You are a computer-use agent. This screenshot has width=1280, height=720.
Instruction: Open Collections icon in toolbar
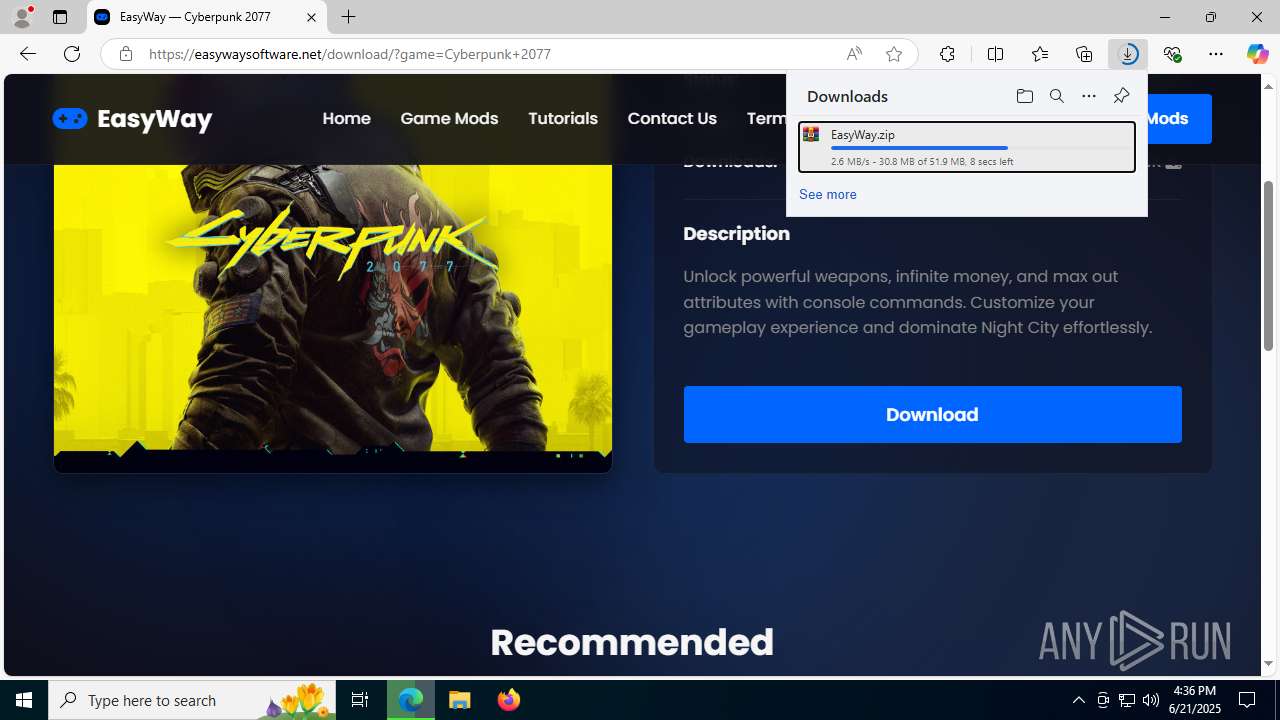click(x=1084, y=54)
